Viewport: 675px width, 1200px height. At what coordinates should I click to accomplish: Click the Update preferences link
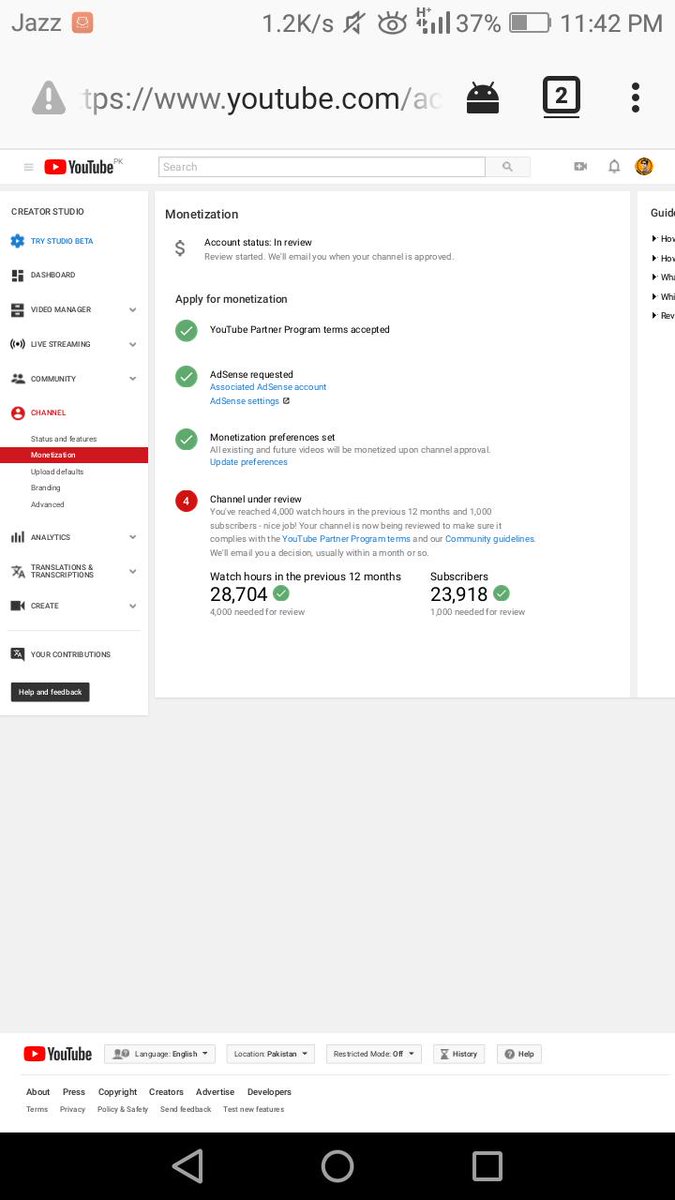tap(249, 462)
